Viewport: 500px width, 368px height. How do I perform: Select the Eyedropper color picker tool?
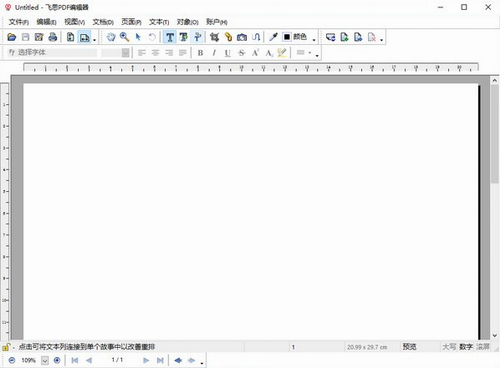[x=273, y=37]
